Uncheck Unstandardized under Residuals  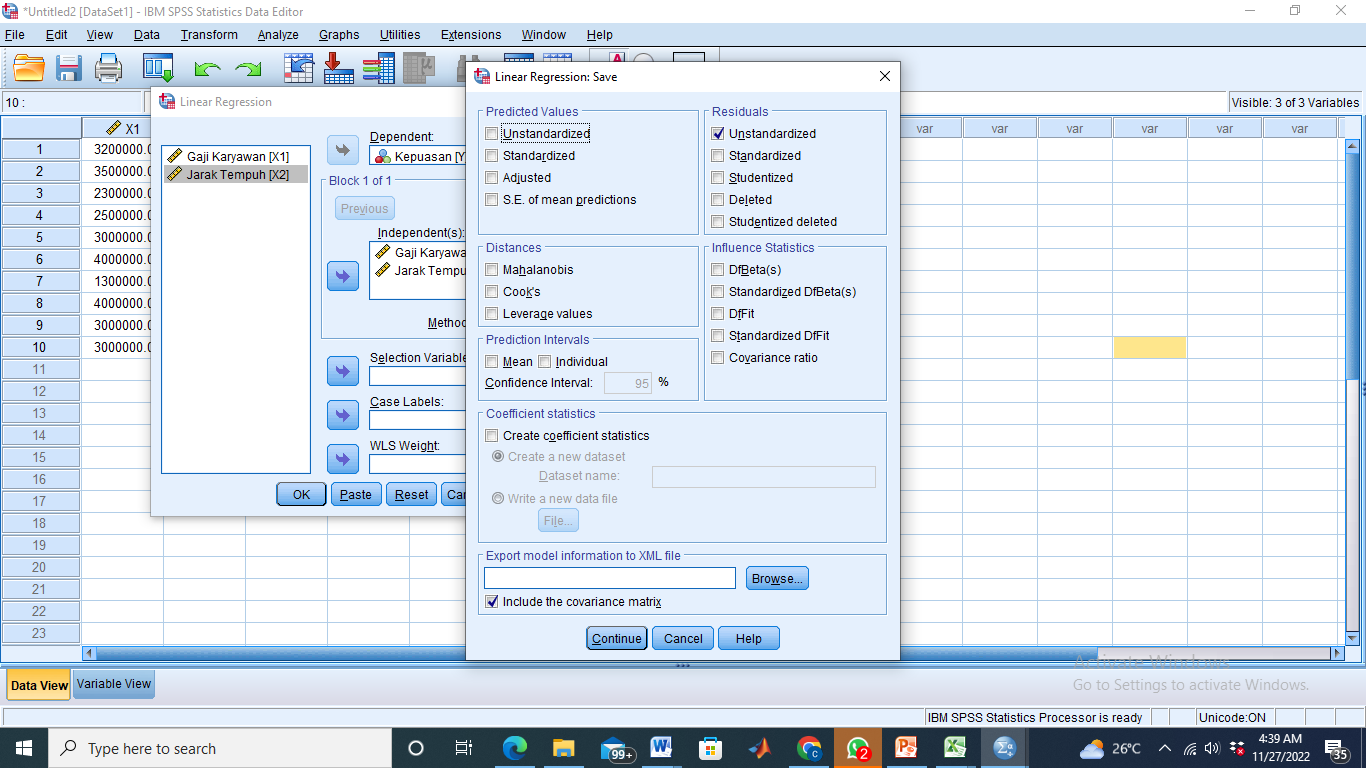(718, 134)
